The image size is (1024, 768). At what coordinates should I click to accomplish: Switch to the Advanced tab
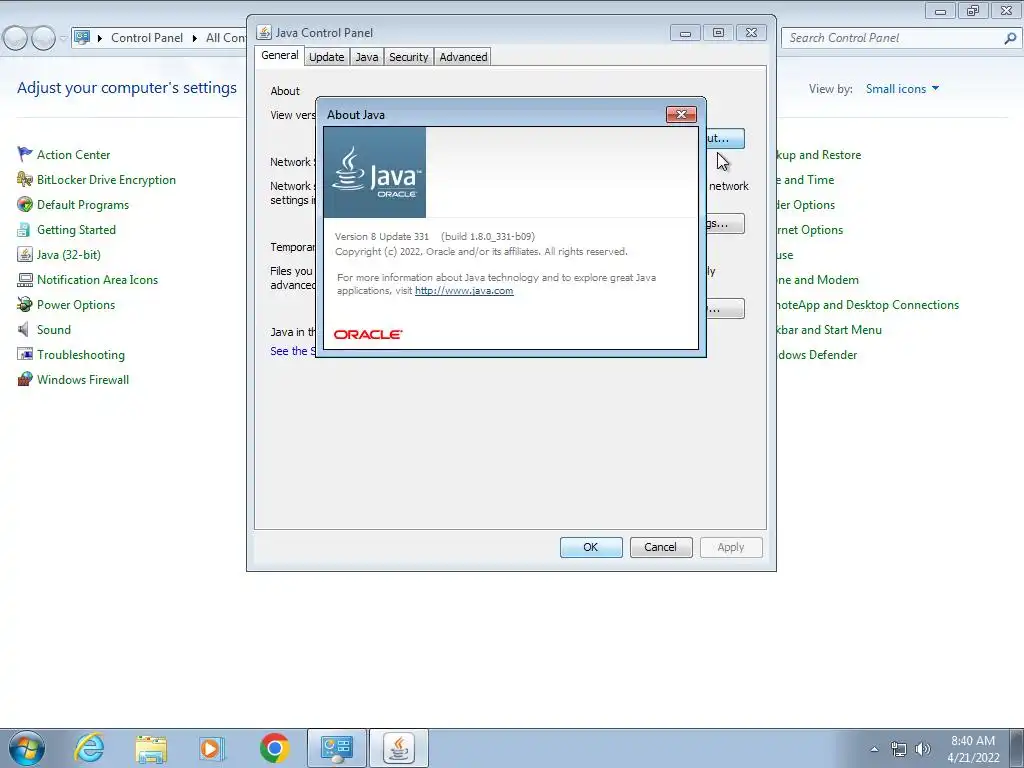[463, 57]
